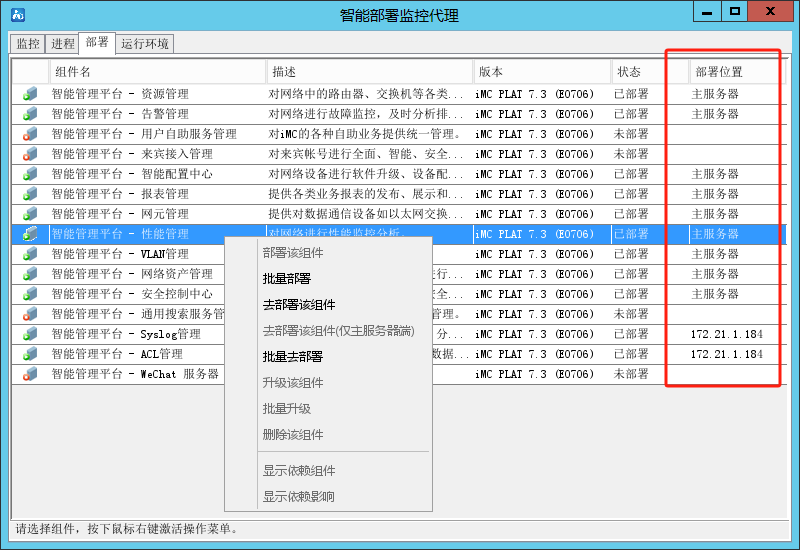800x550 pixels.
Task: Select row 智能管理平台 - 资源管理
Action: point(398,94)
